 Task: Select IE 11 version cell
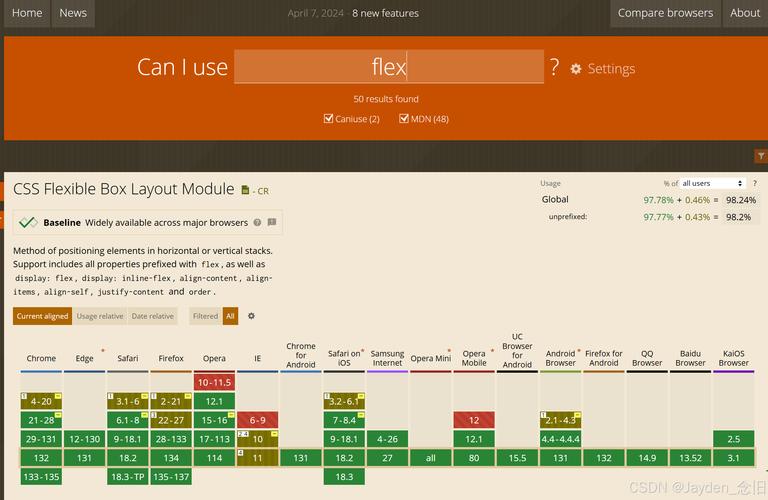point(258,458)
